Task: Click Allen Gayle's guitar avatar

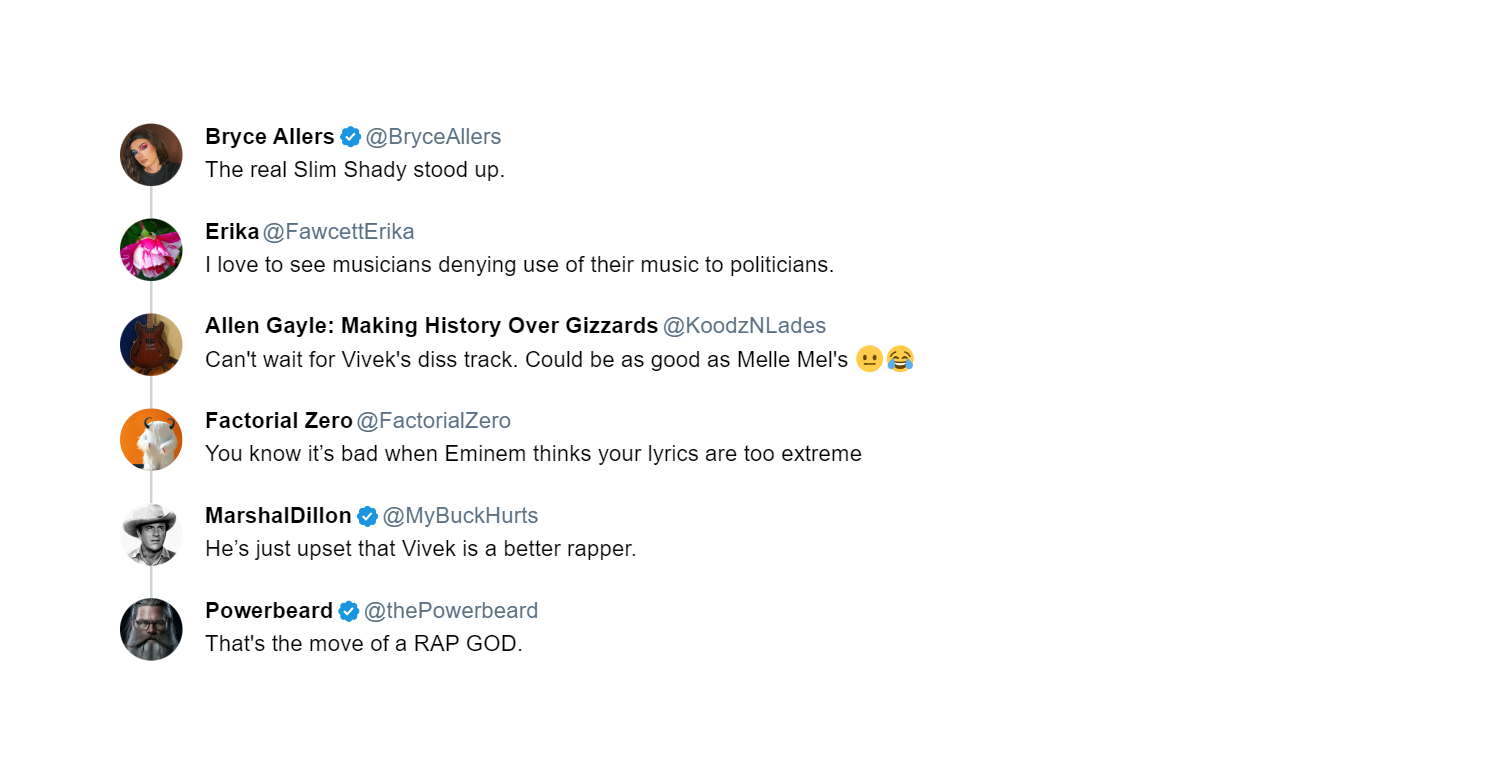Action: pos(151,345)
